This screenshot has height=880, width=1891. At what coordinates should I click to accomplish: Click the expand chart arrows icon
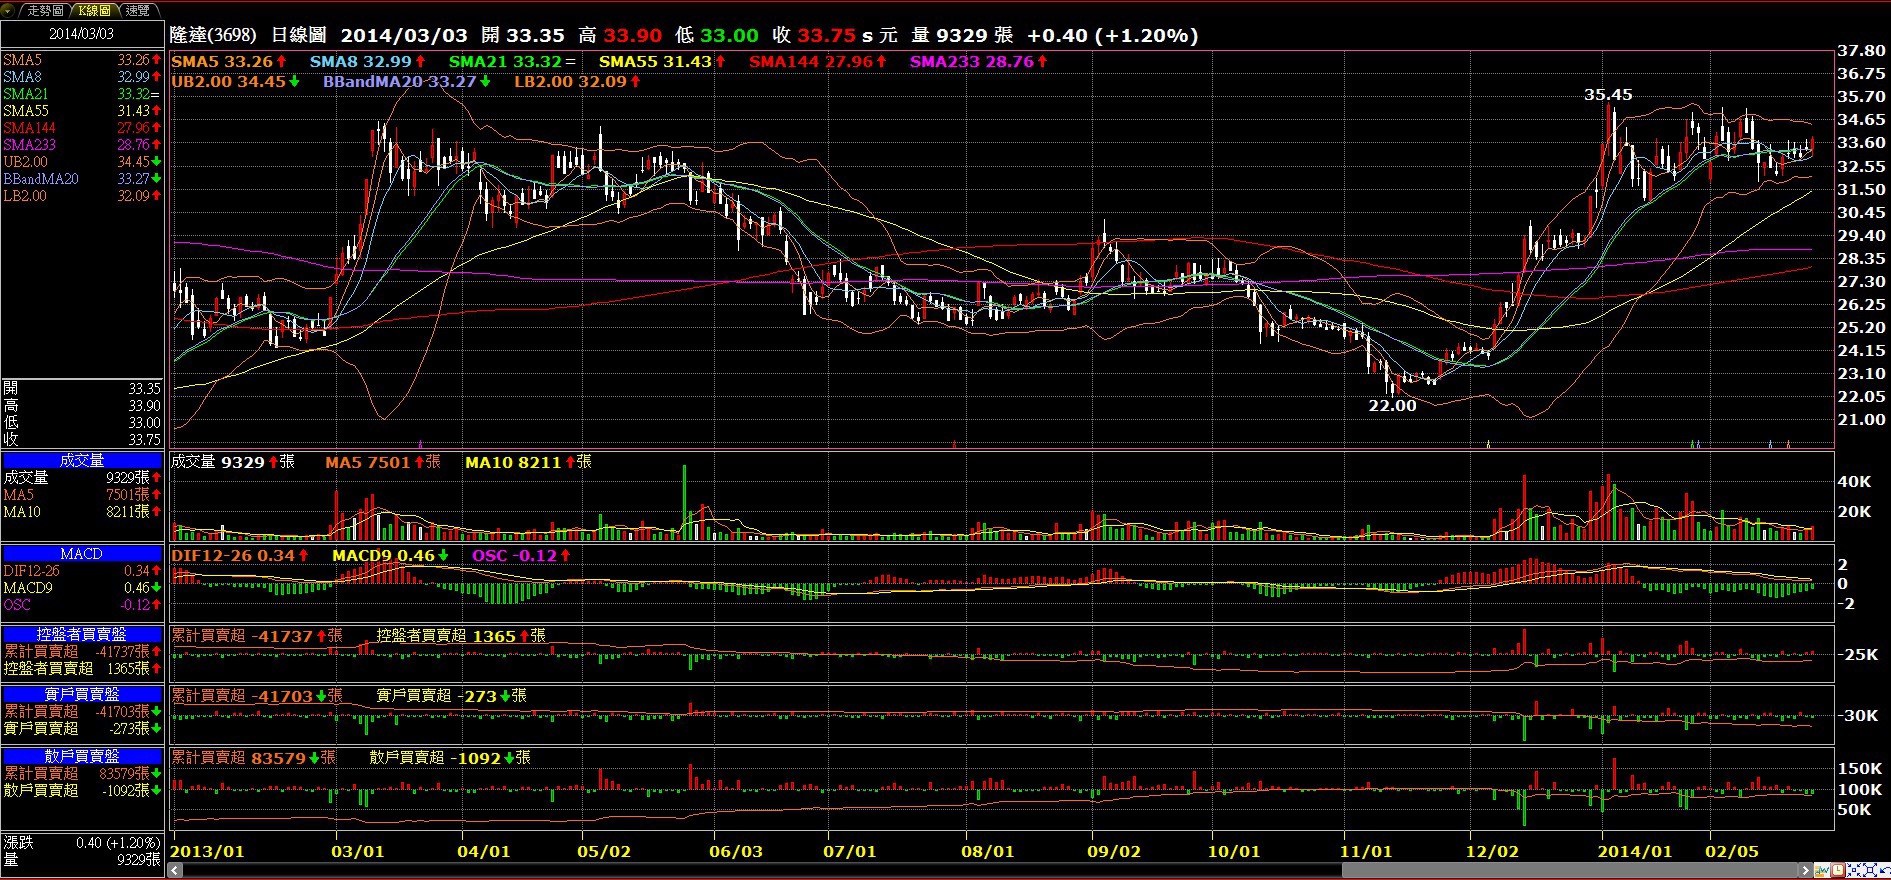(1870, 870)
